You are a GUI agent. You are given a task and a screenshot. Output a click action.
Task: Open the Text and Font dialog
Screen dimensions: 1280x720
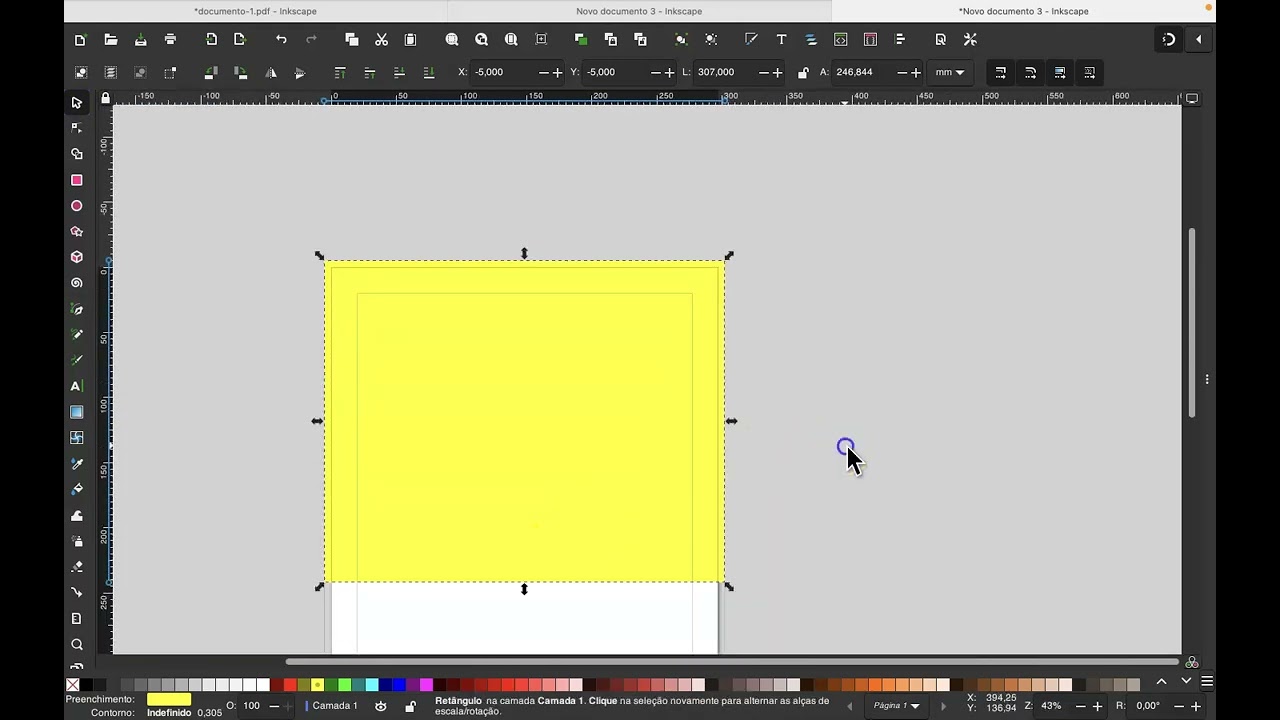[x=781, y=40]
